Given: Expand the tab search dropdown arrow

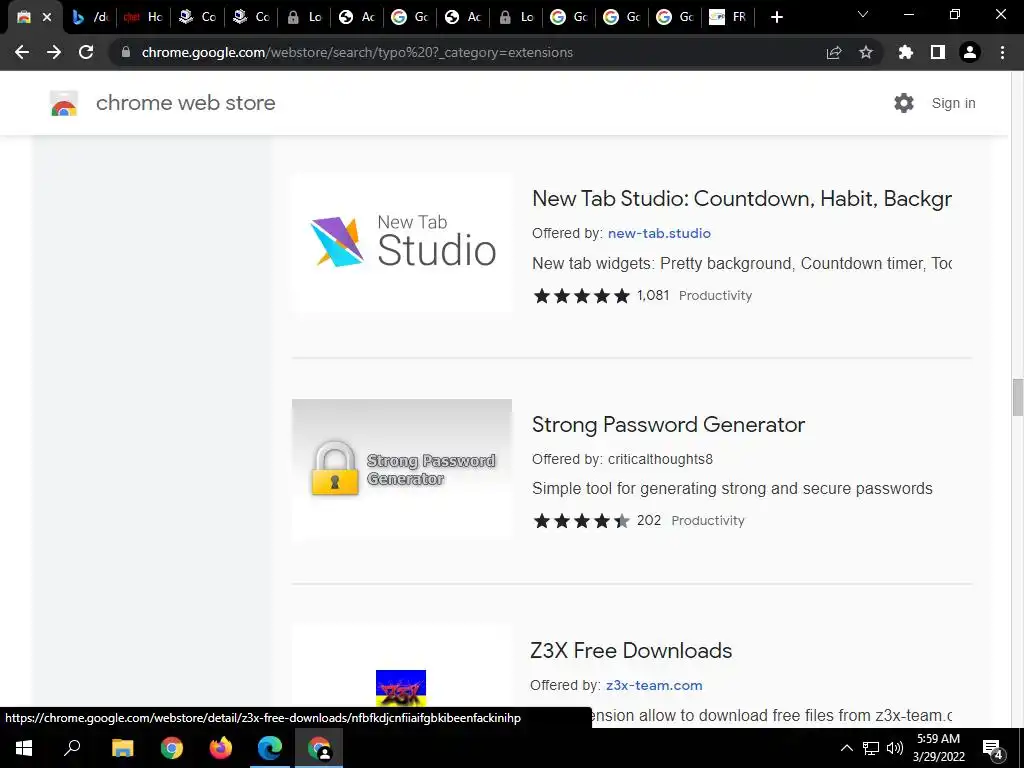Looking at the screenshot, I should [x=863, y=14].
